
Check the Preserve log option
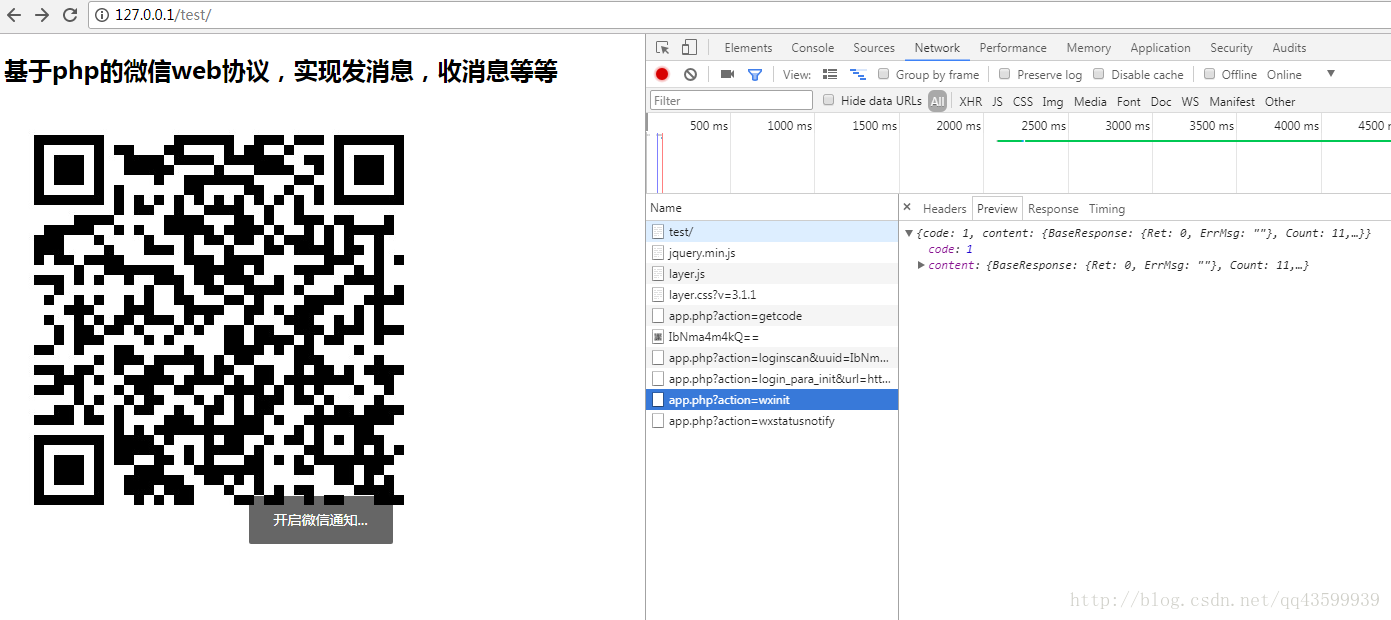click(1005, 74)
